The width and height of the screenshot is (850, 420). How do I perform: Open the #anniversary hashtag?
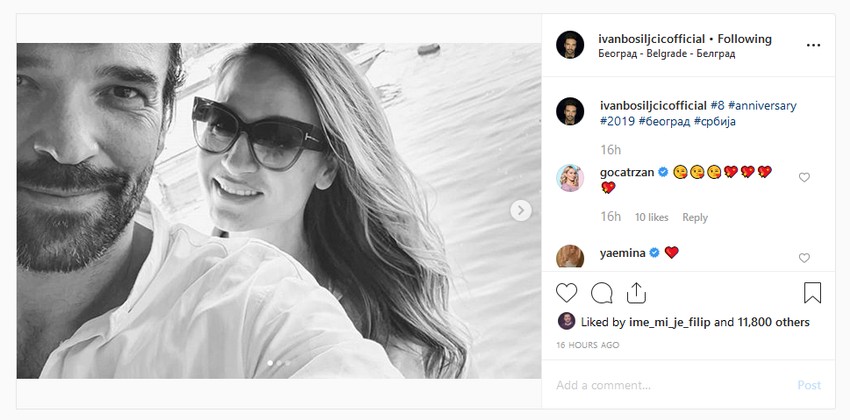pos(761,105)
